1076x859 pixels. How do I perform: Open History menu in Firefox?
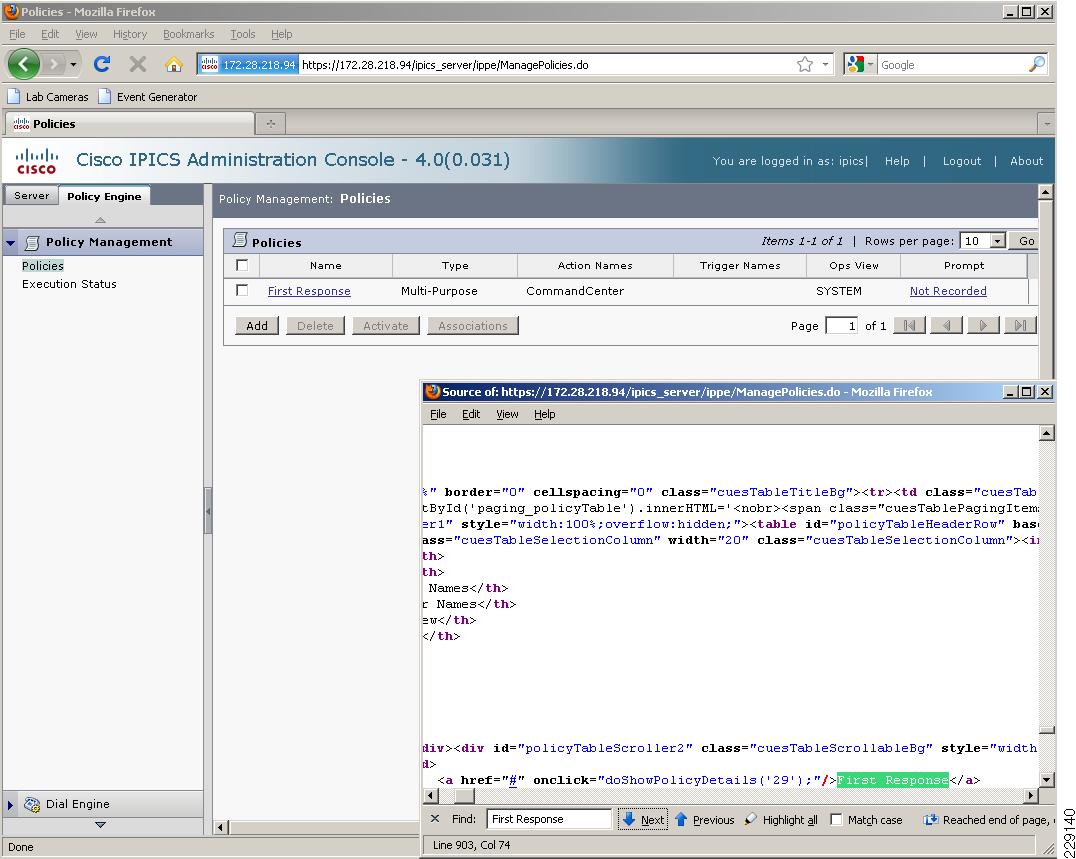[130, 34]
